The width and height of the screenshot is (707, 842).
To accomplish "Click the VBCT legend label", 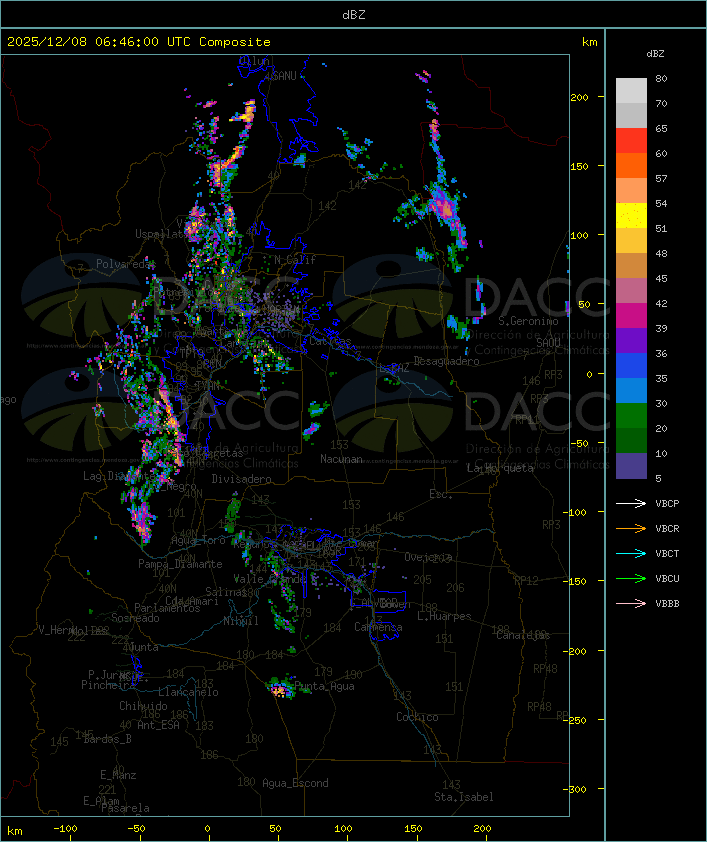I will click(x=667, y=553).
